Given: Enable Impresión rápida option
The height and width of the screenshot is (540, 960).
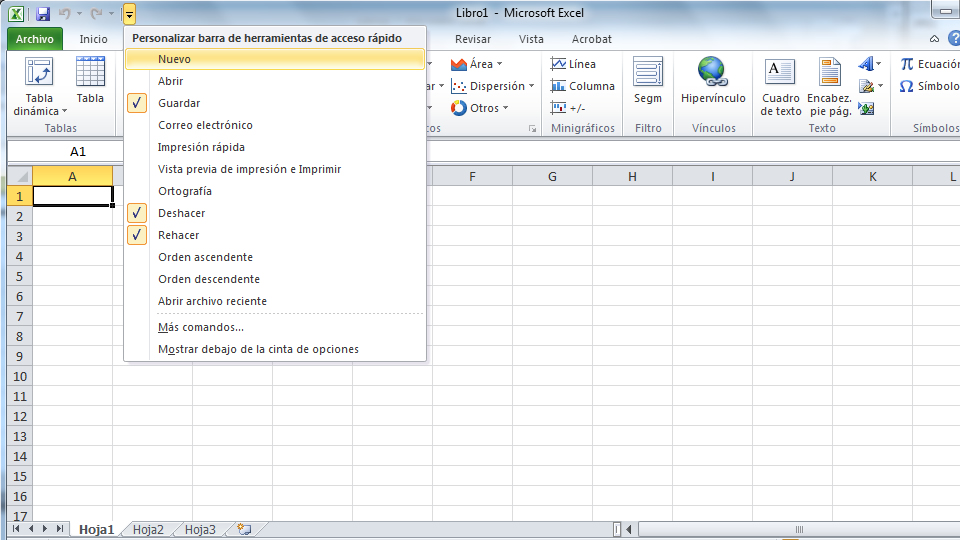Looking at the screenshot, I should (x=276, y=147).
